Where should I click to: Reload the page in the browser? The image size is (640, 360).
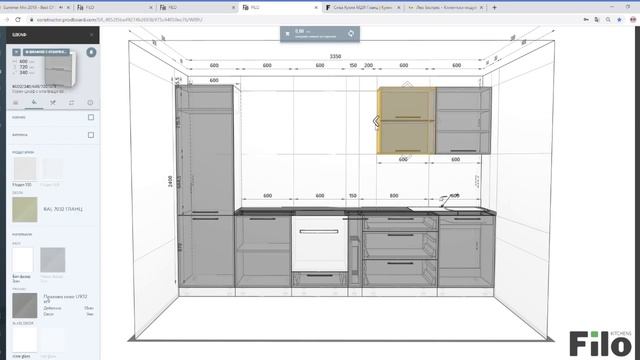point(18,20)
